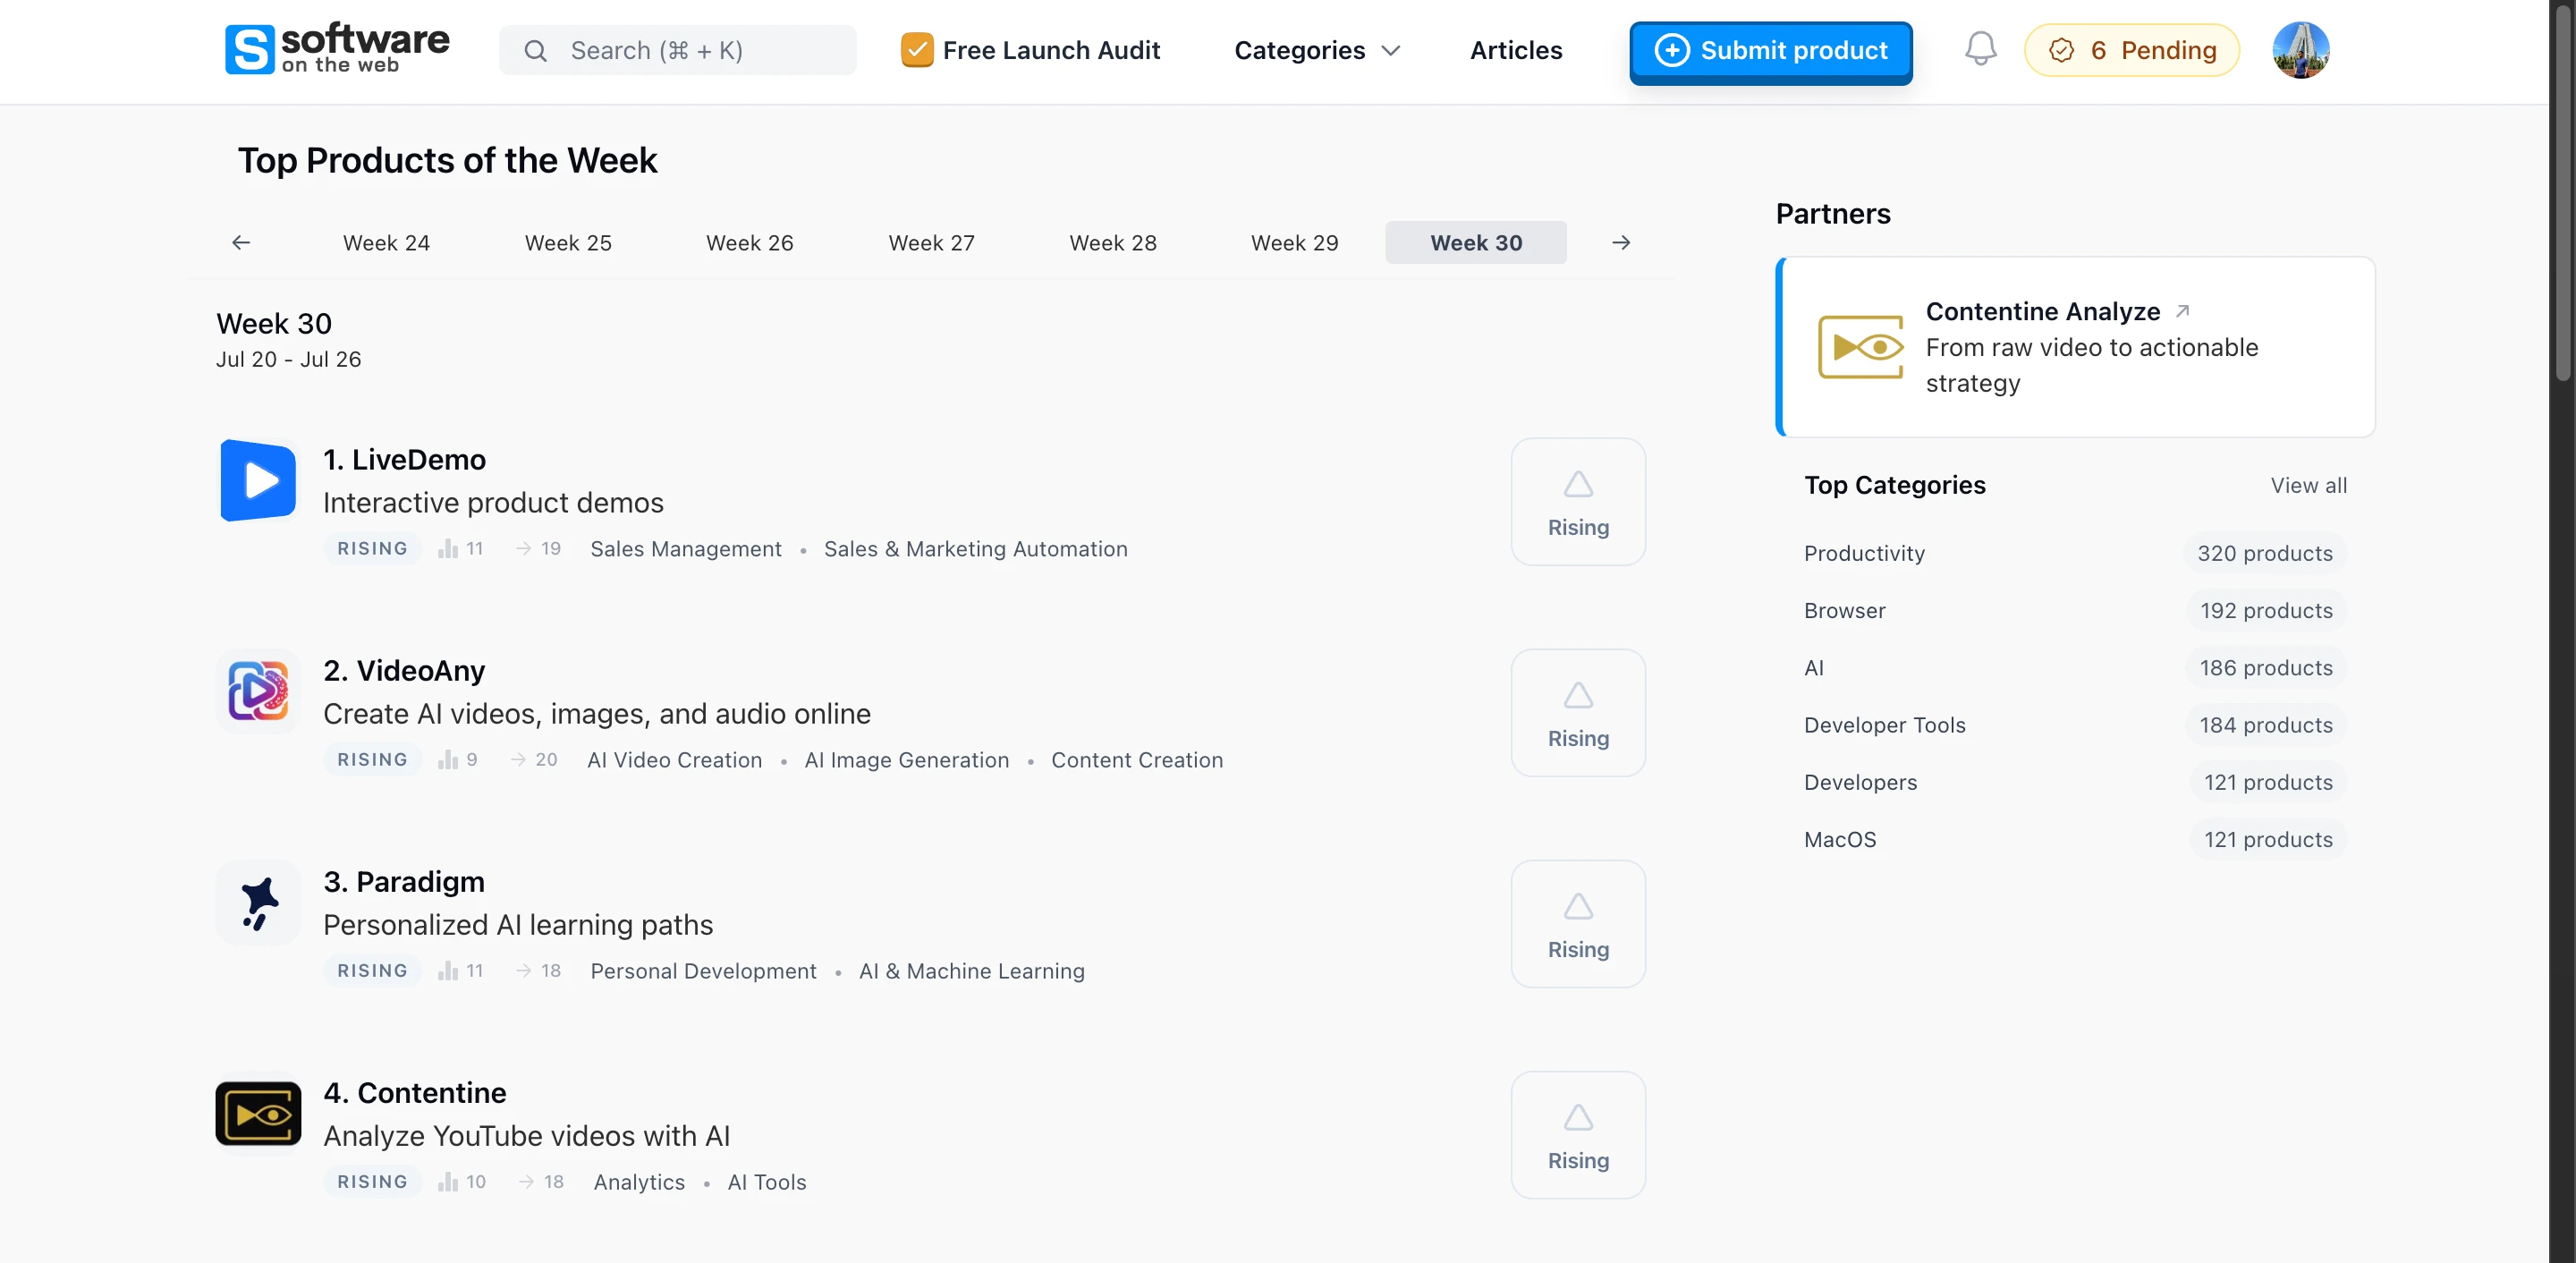The height and width of the screenshot is (1263, 2576).
Task: Click the arrow icon beside VideoAny's 20
Action: [518, 759]
